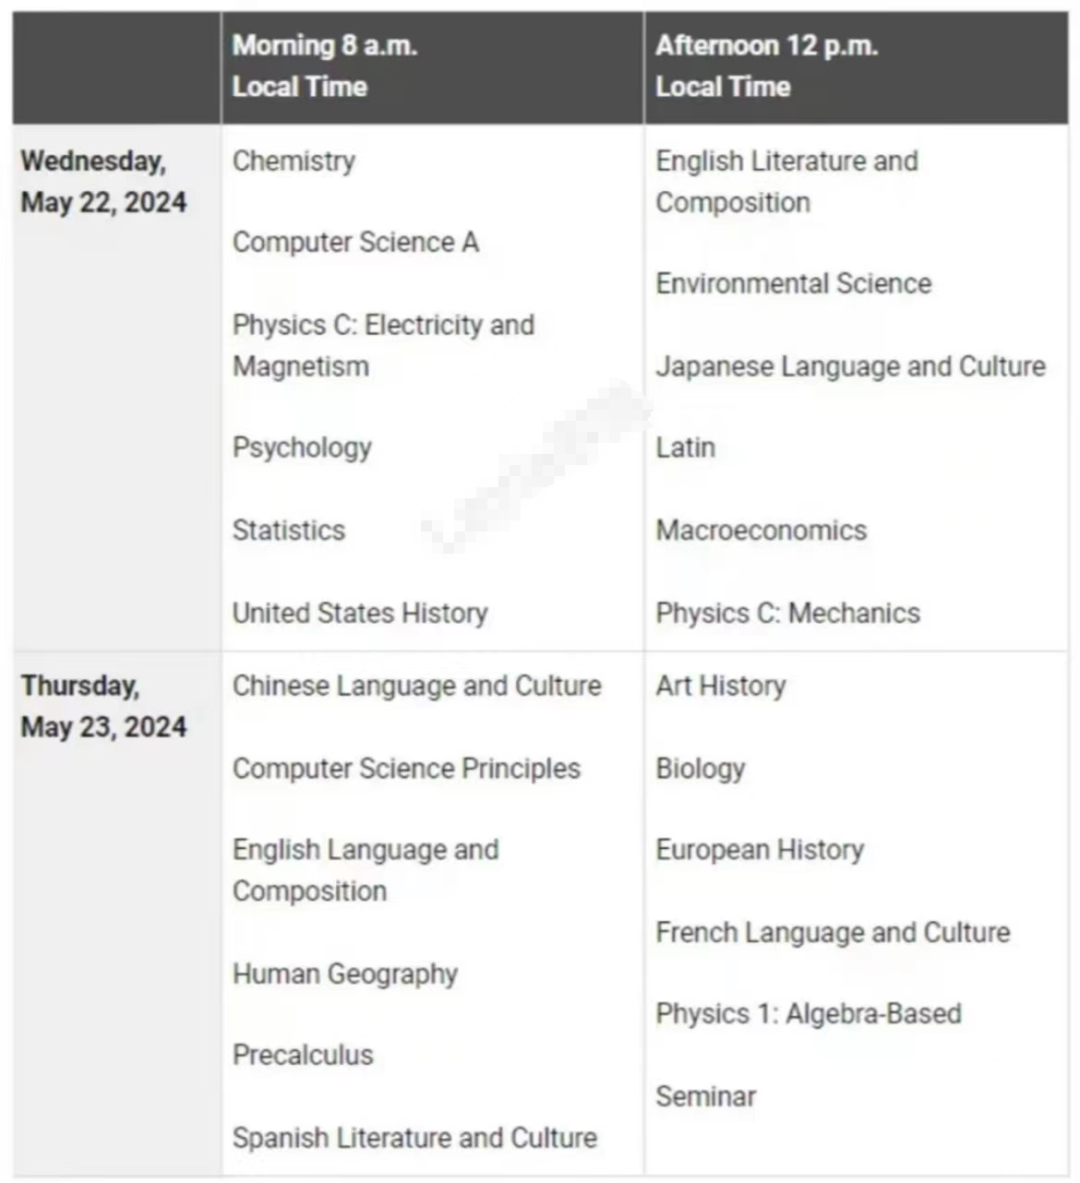Select Precalculus on Thursday morning

(x=303, y=1055)
